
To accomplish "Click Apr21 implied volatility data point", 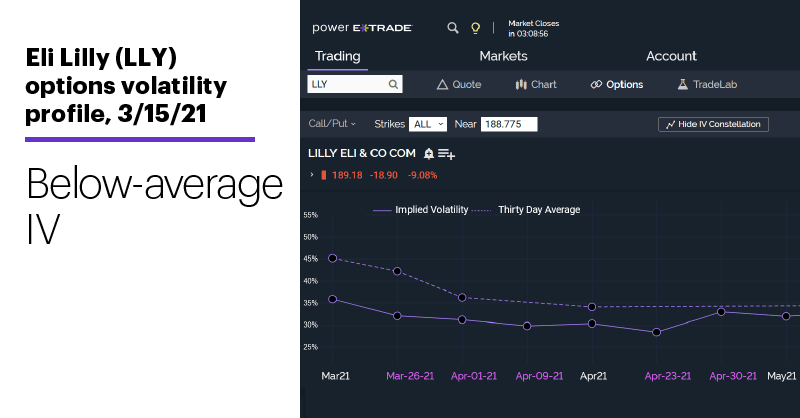I will pos(592,324).
